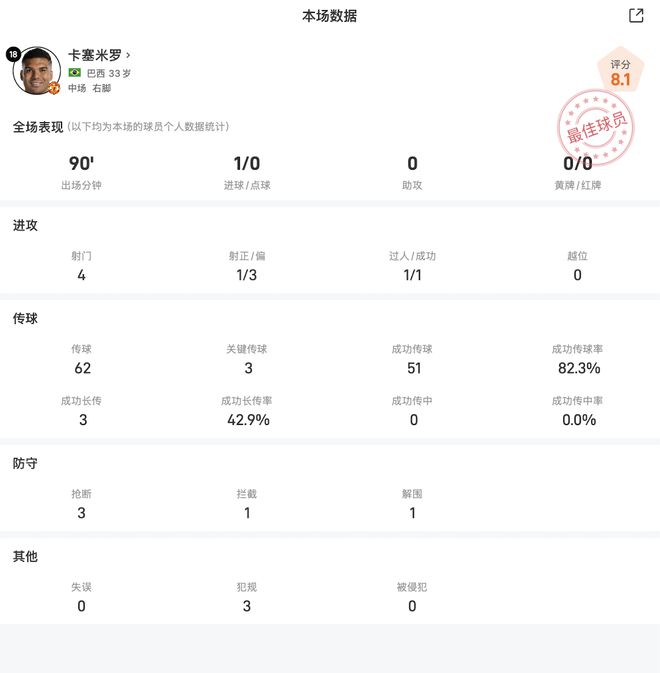Click the 8.1 rating badge
The image size is (660, 673).
pyautogui.click(x=620, y=73)
